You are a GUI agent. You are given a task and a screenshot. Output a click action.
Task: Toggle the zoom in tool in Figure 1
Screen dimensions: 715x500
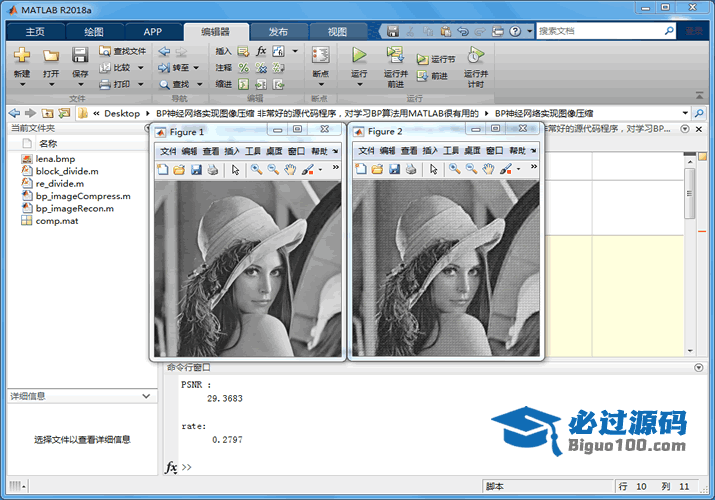tap(256, 170)
